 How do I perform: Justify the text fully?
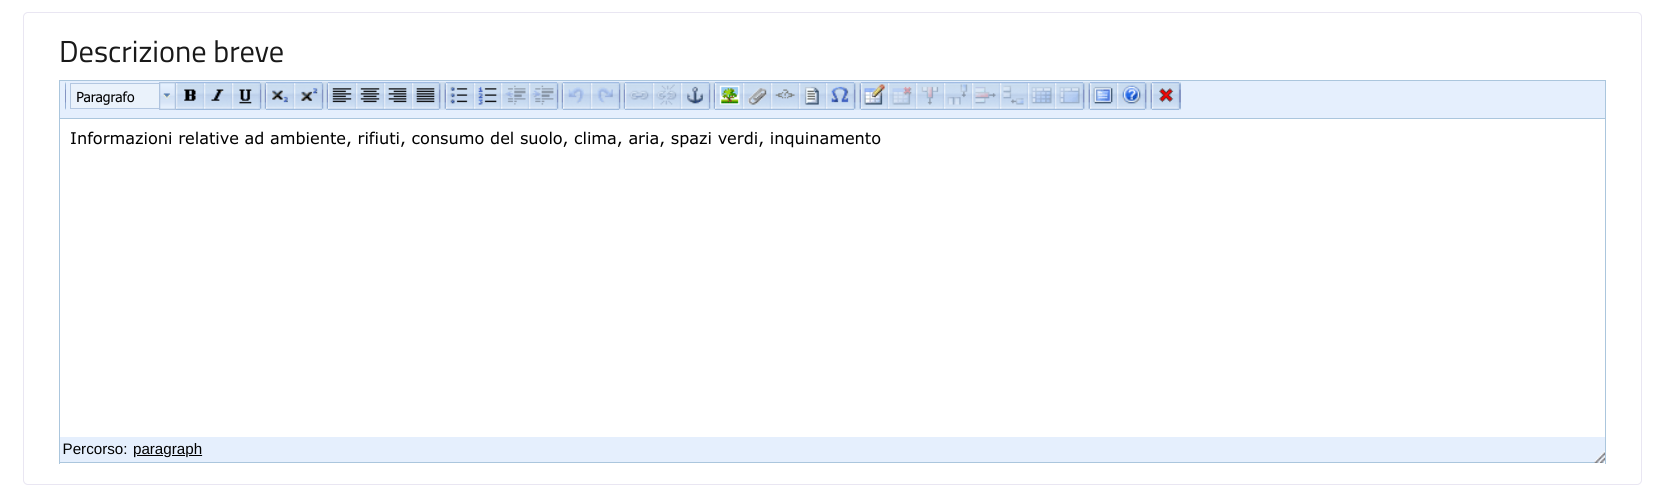click(x=426, y=96)
